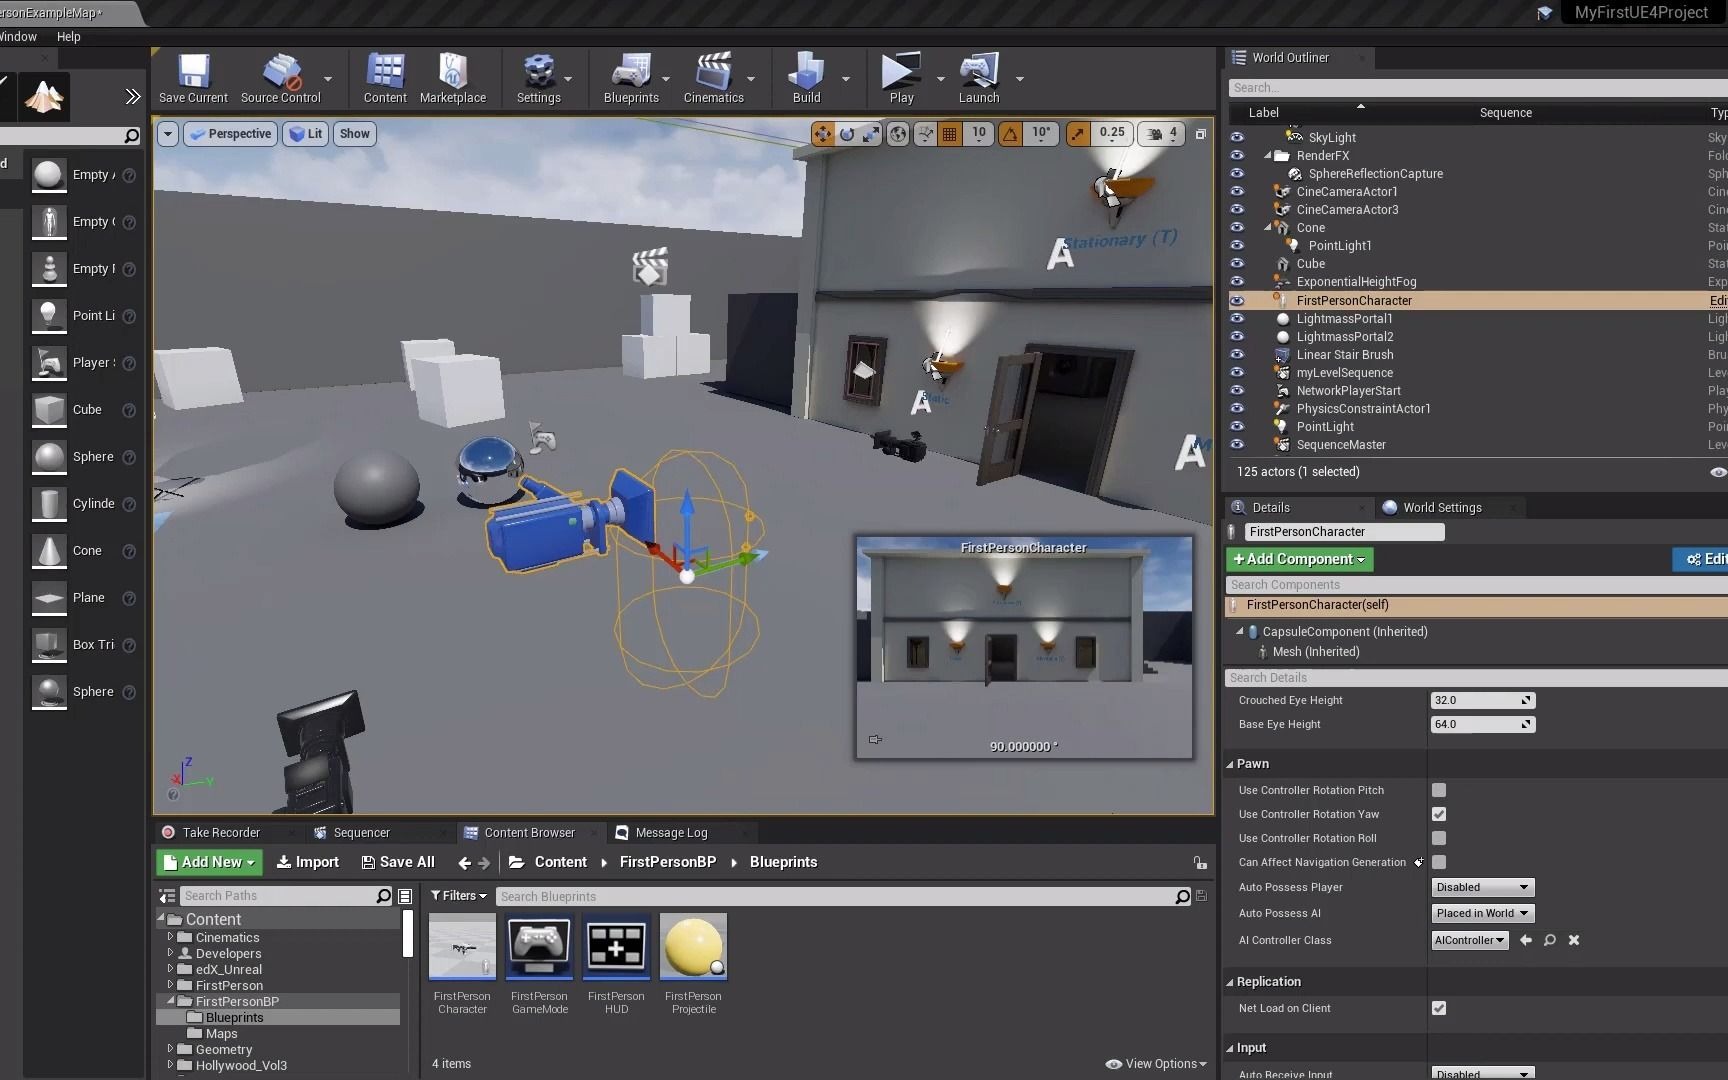This screenshot has height=1080, width=1728.
Task: Select the translate gizmo mode icon
Action: (x=822, y=134)
